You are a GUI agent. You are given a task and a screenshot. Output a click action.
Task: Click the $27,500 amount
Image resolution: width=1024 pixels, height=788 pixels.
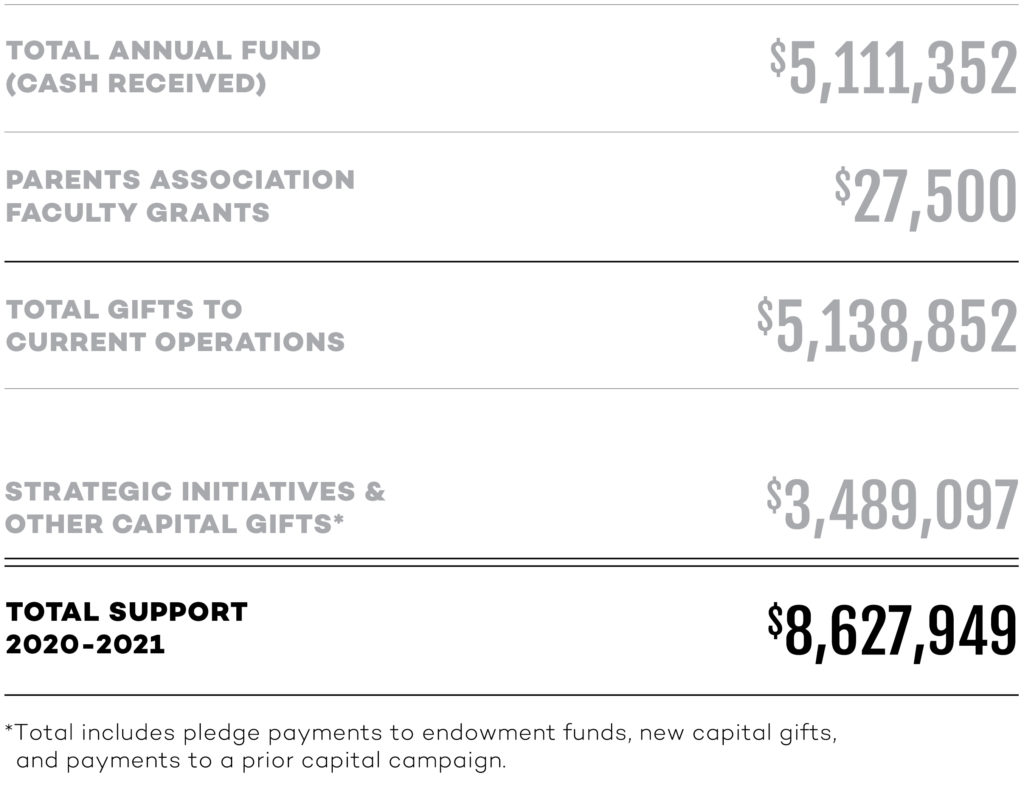click(926, 197)
